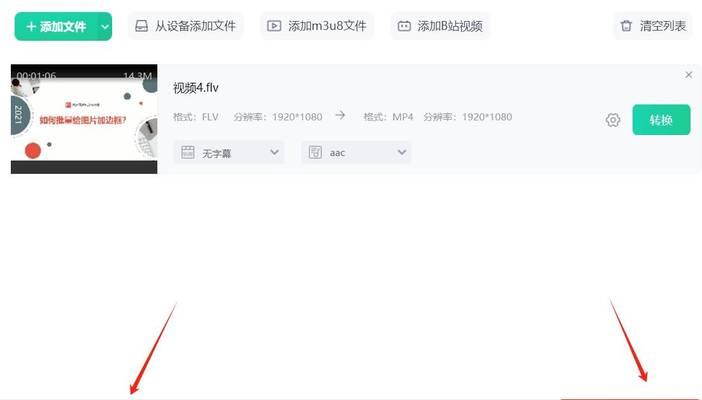702x400 pixels.
Task: Open output settings via the gear icon
Action: click(613, 120)
